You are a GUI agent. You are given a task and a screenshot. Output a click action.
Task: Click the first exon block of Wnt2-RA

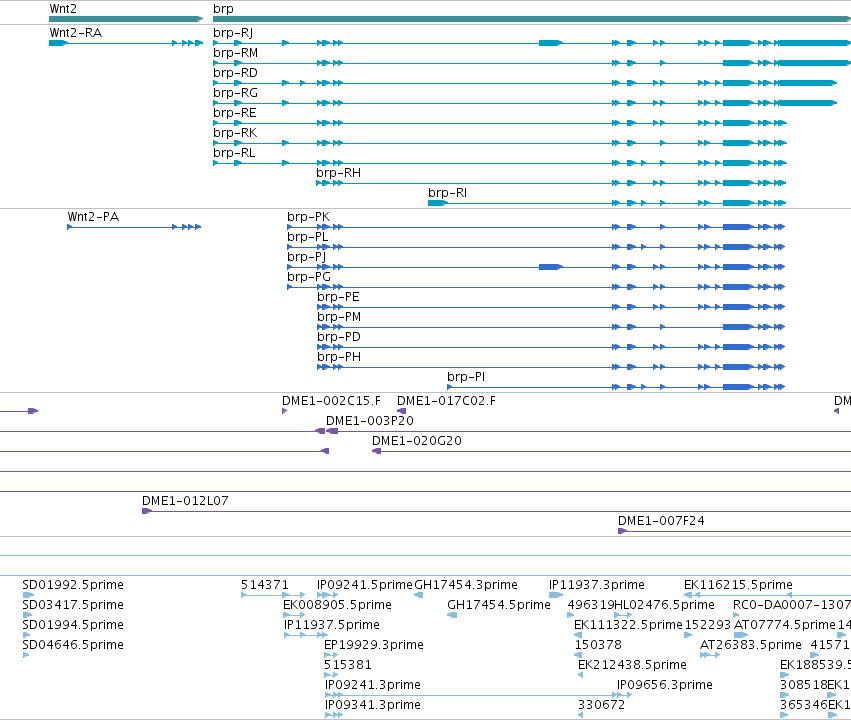click(58, 43)
